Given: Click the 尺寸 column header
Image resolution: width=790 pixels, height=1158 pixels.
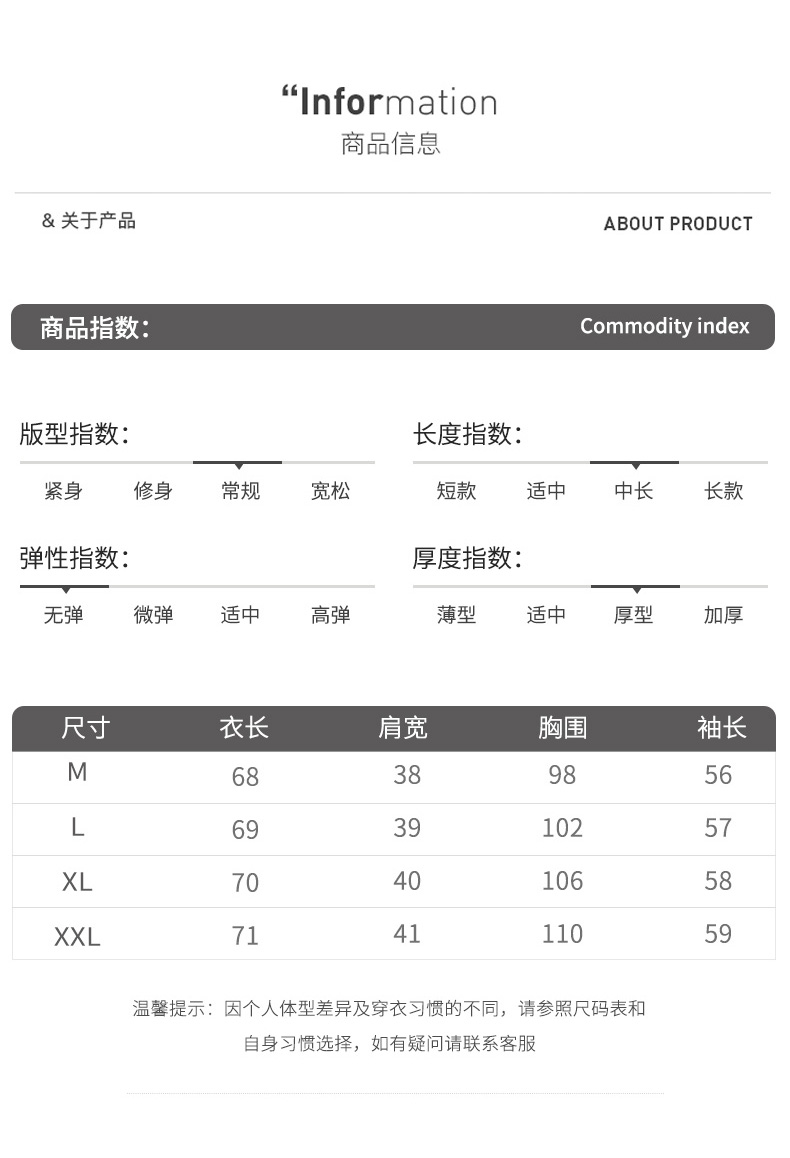Looking at the screenshot, I should [x=85, y=728].
